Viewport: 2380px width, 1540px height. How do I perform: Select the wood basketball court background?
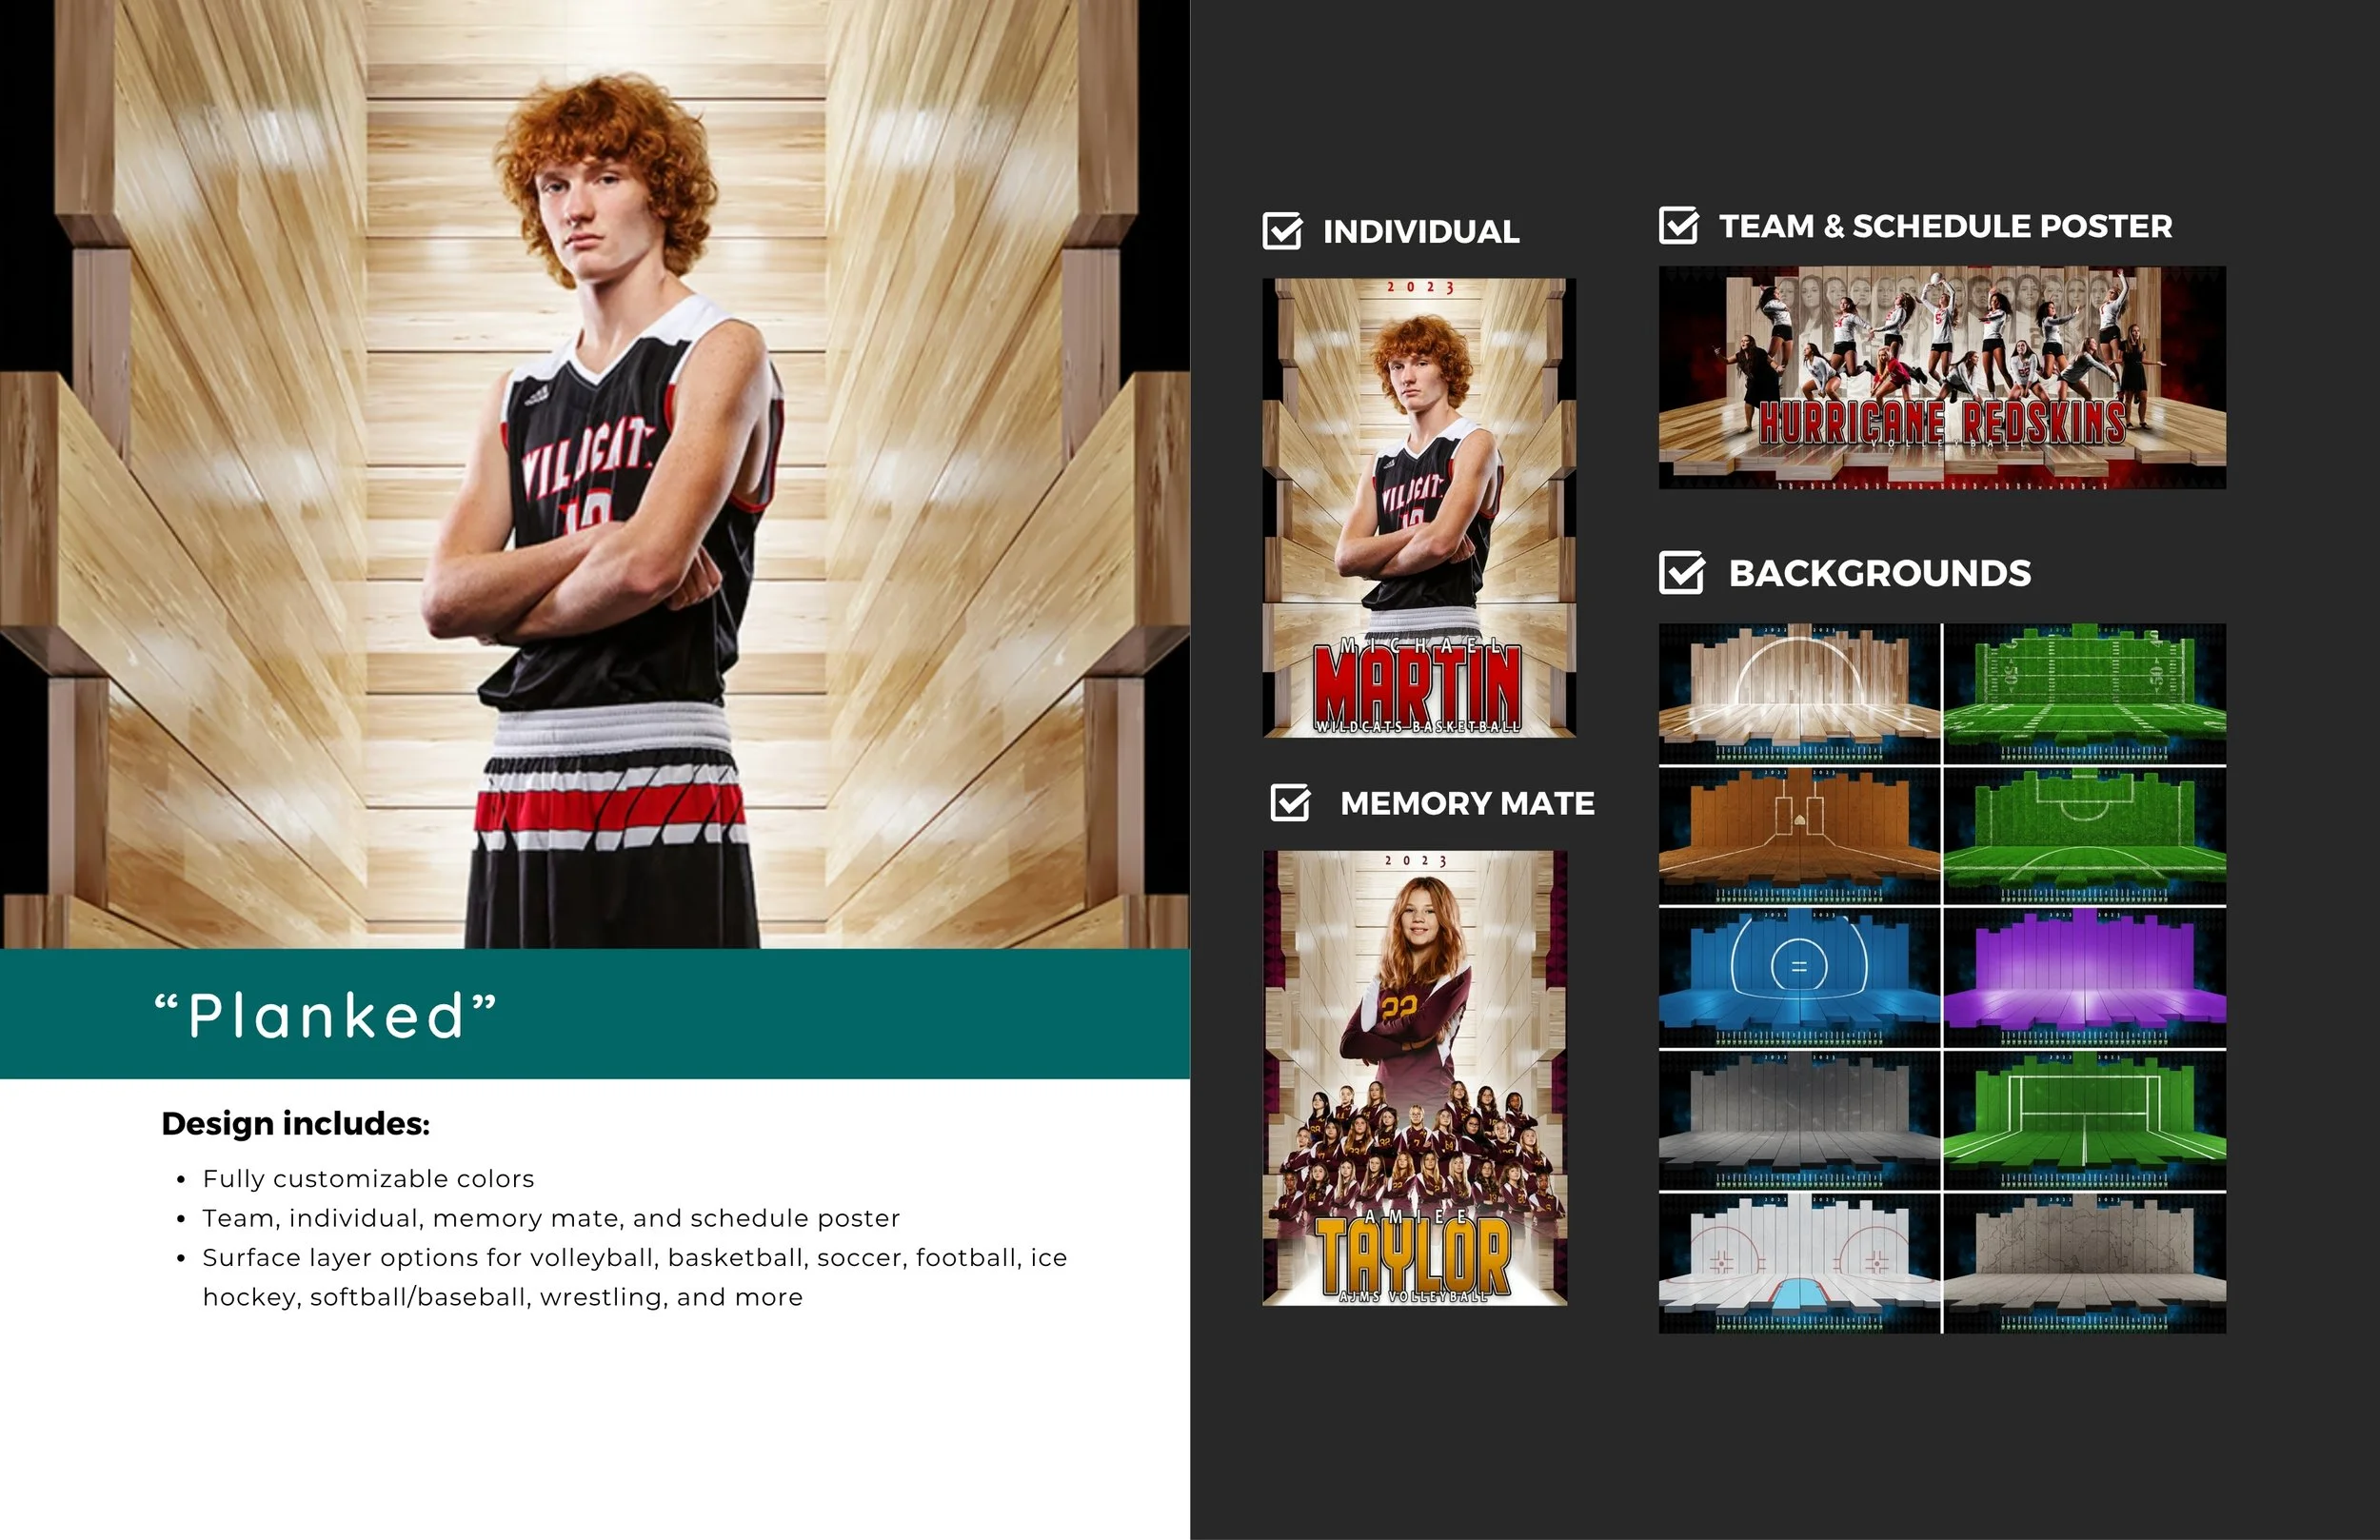click(x=1798, y=693)
